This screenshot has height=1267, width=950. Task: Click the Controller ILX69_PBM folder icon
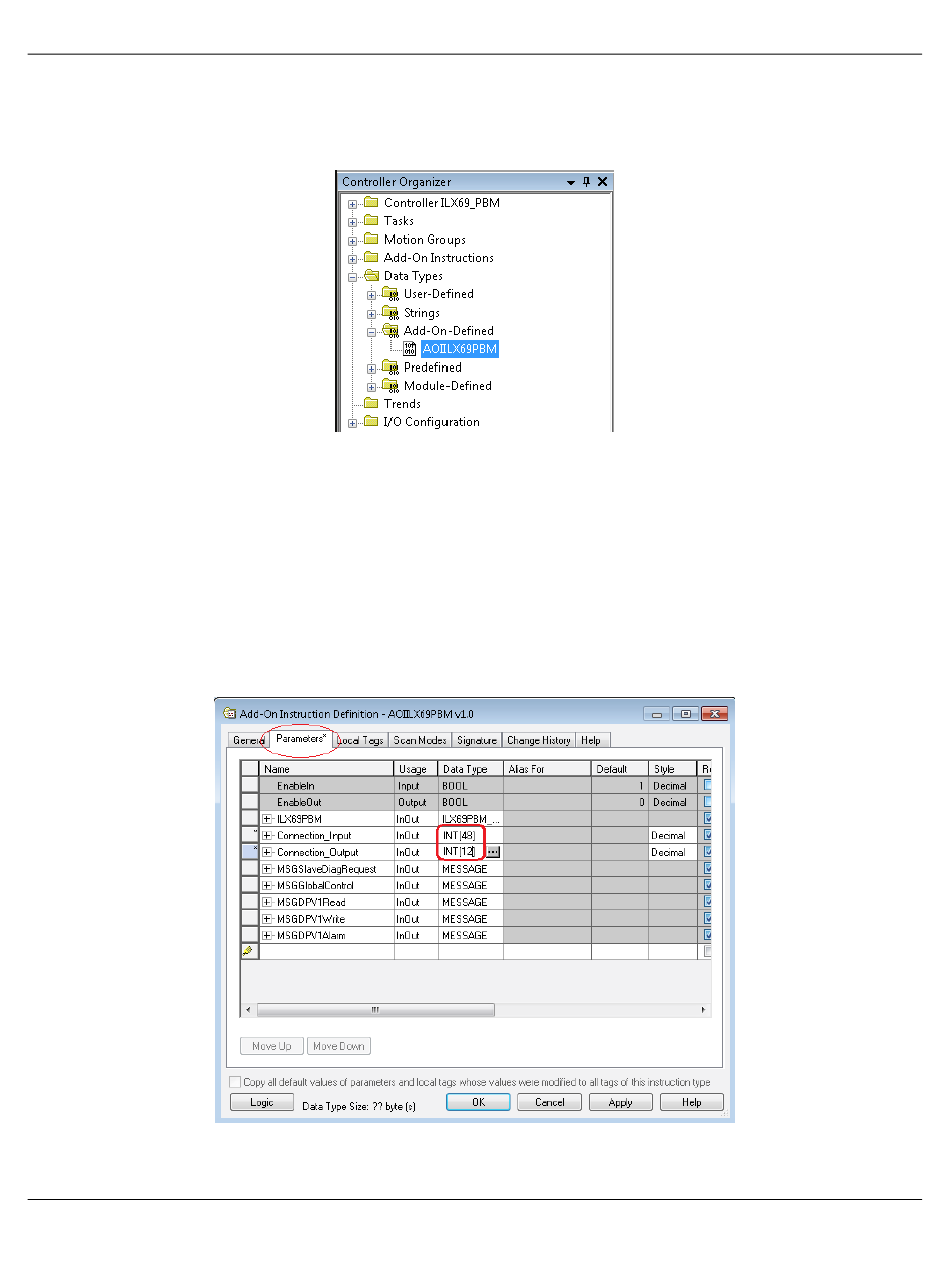pyautogui.click(x=371, y=203)
